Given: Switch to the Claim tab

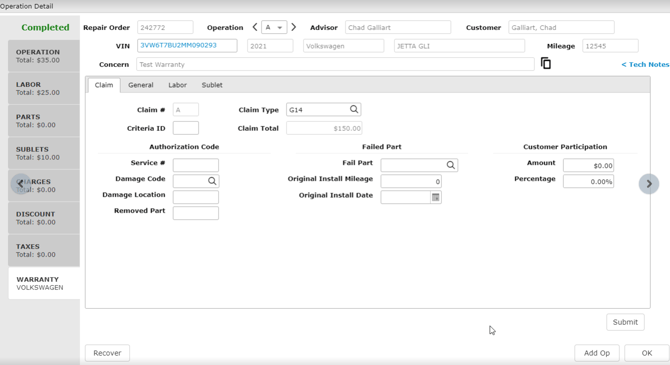Looking at the screenshot, I should pos(104,85).
